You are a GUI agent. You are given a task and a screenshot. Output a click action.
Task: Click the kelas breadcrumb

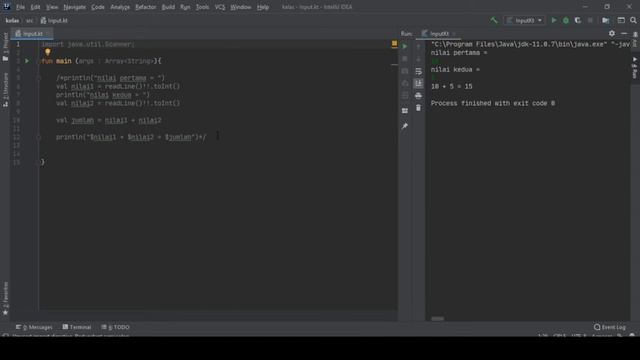point(12,20)
